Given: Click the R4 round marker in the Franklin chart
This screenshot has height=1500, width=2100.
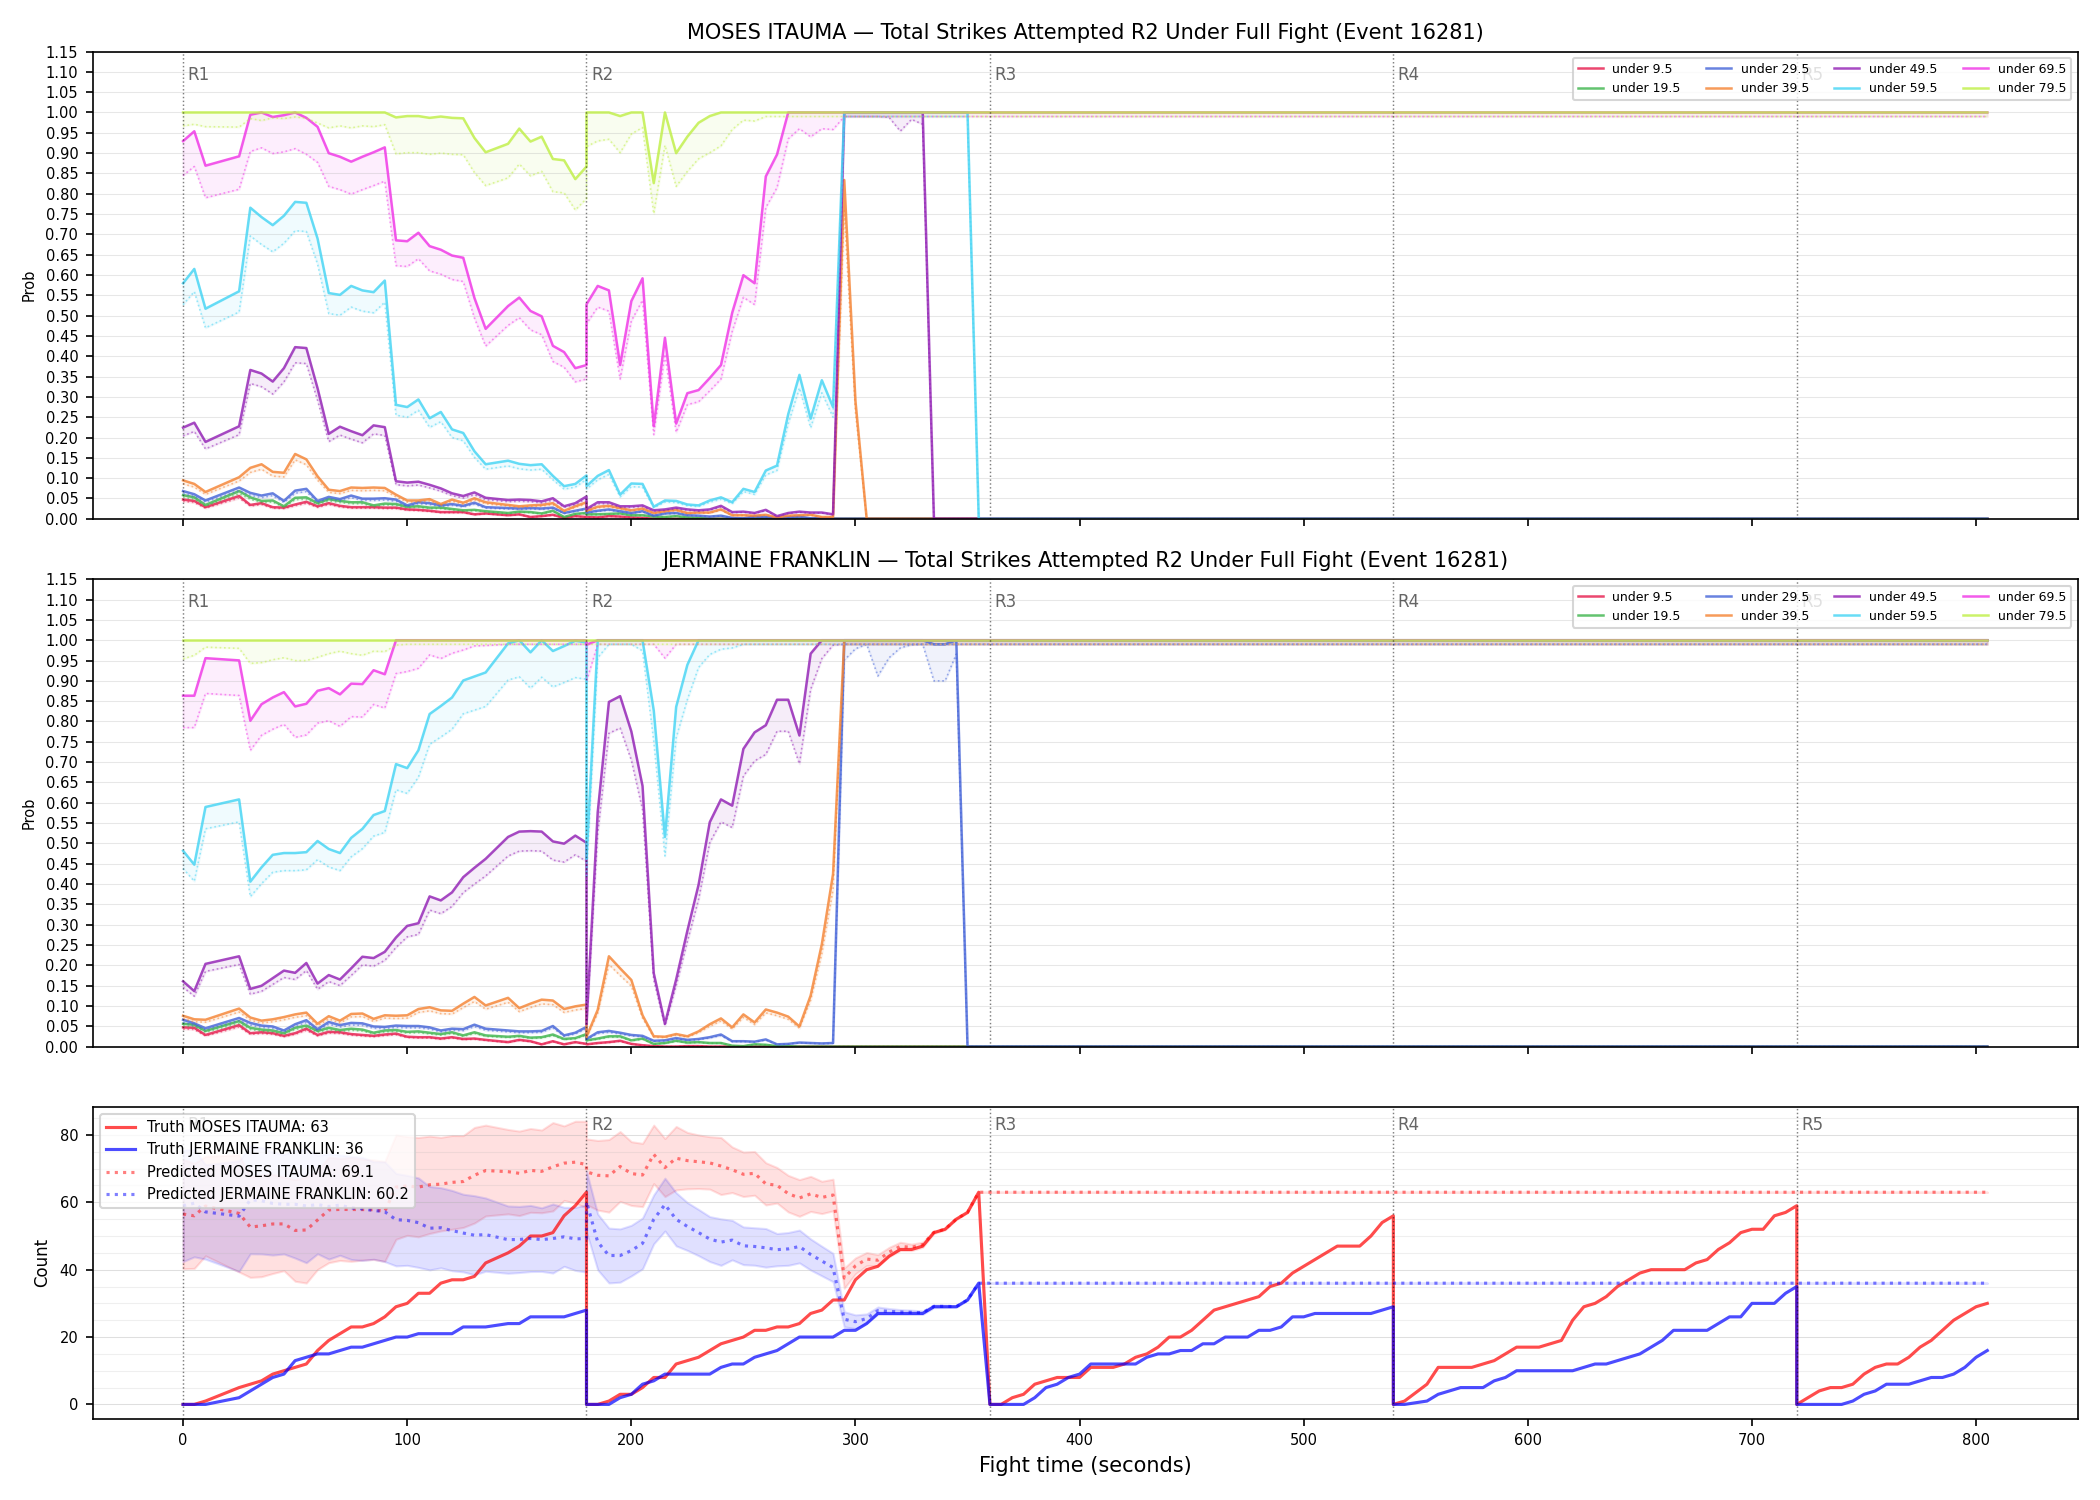Looking at the screenshot, I should (x=1408, y=601).
